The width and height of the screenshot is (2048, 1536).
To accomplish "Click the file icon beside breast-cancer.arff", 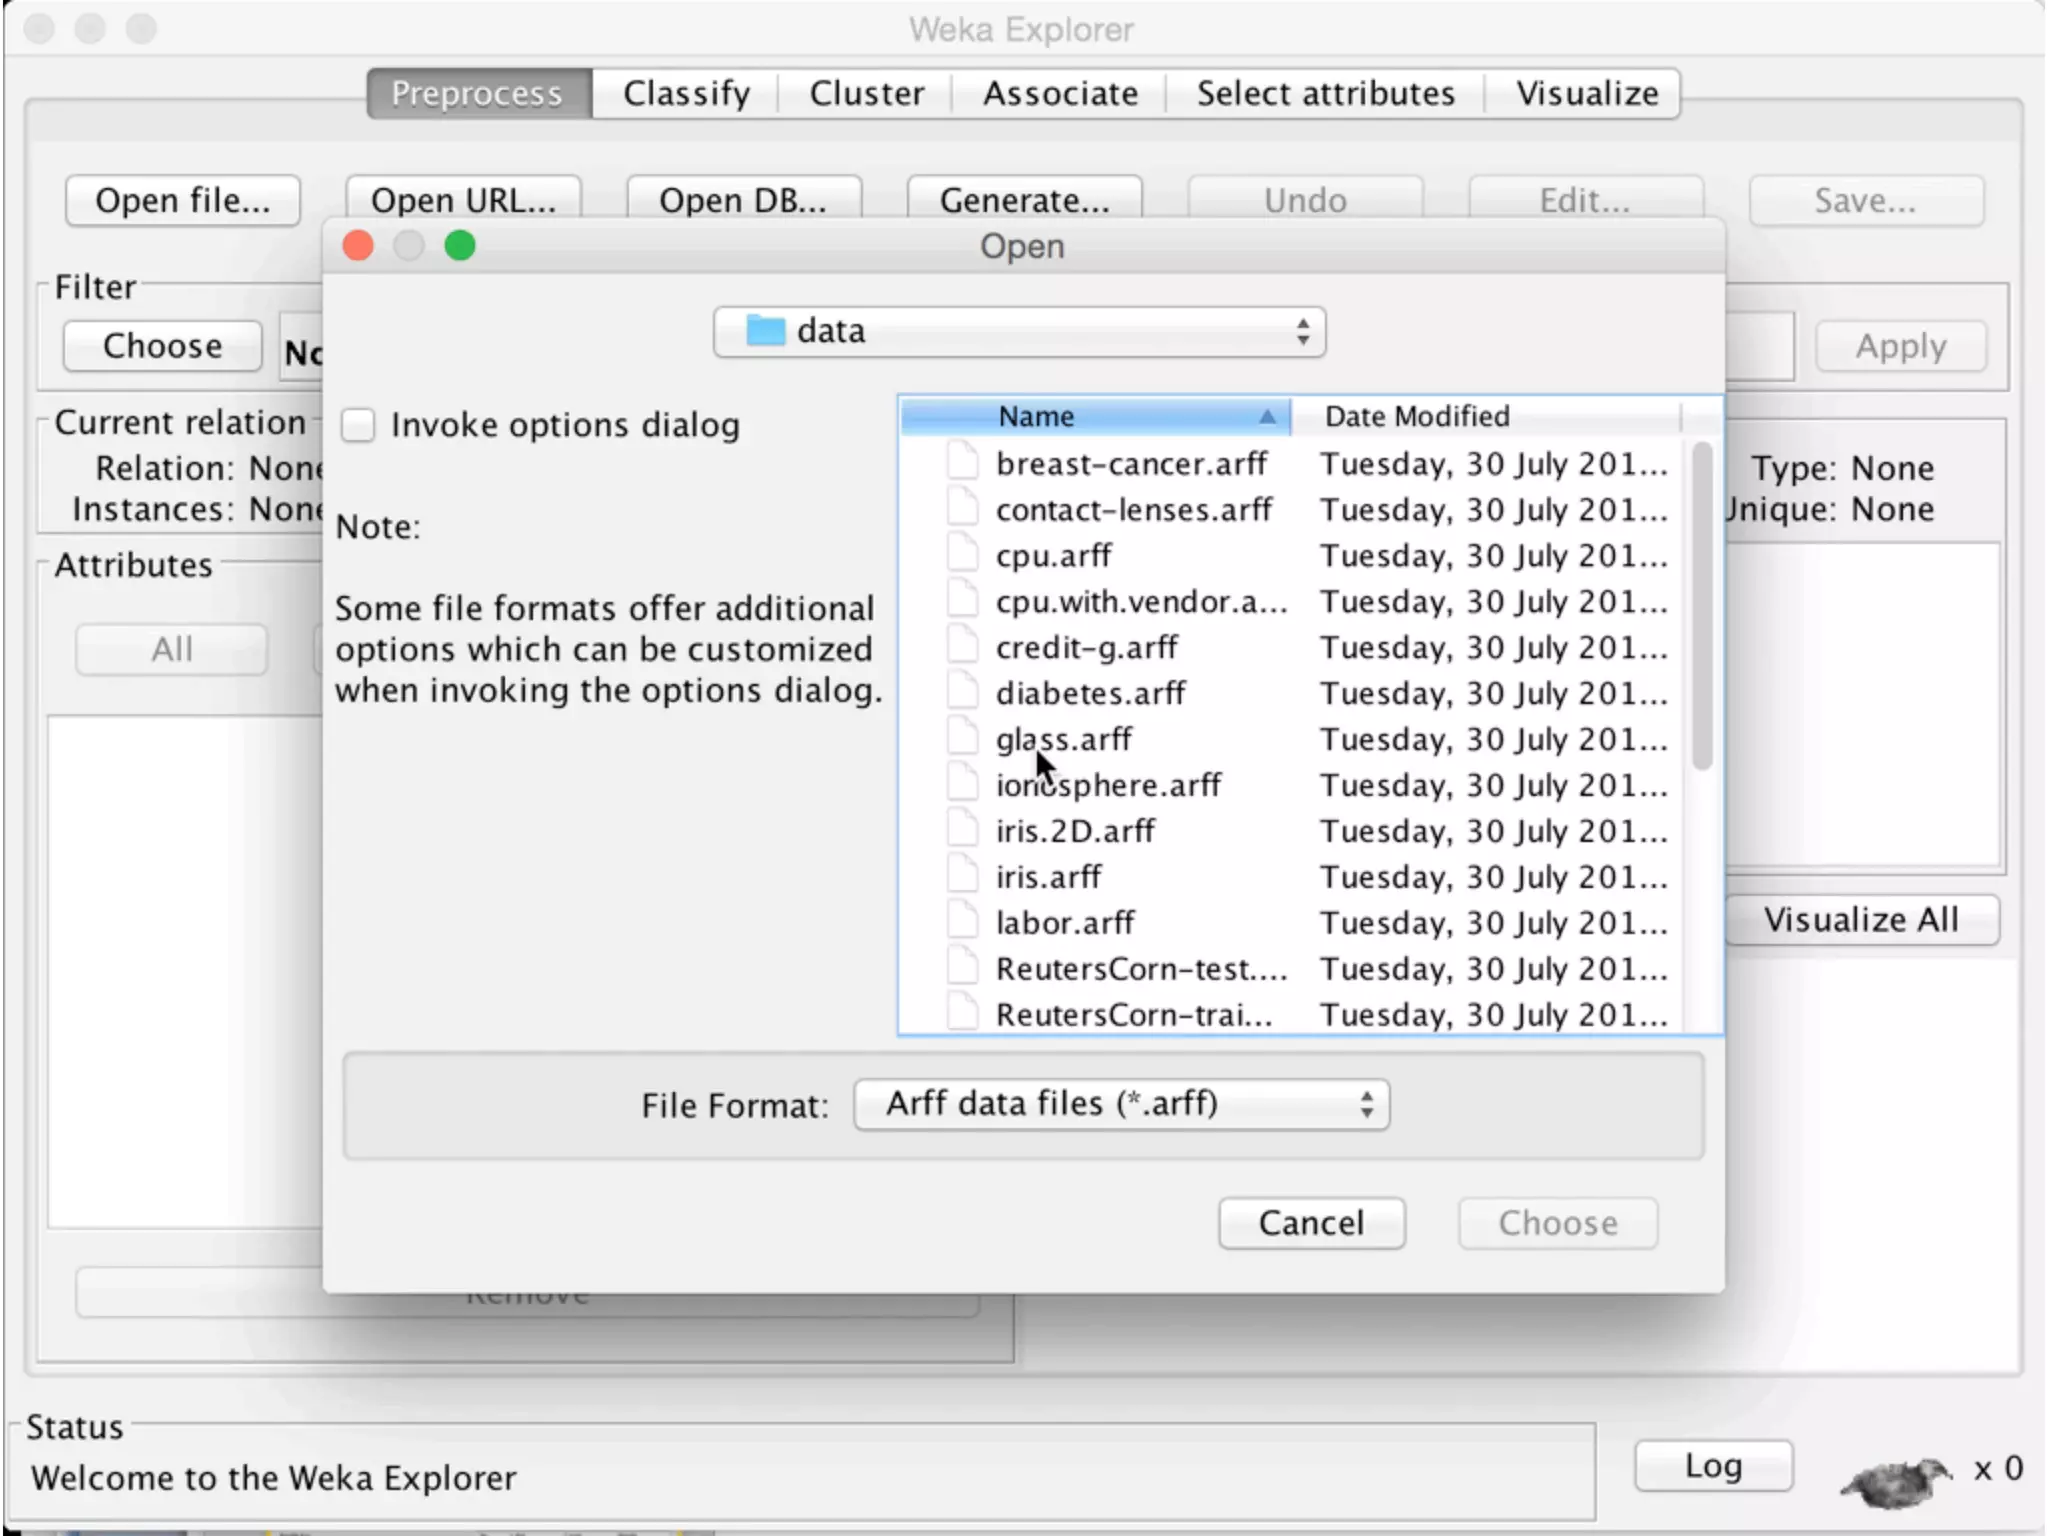I will pyautogui.click(x=962, y=463).
